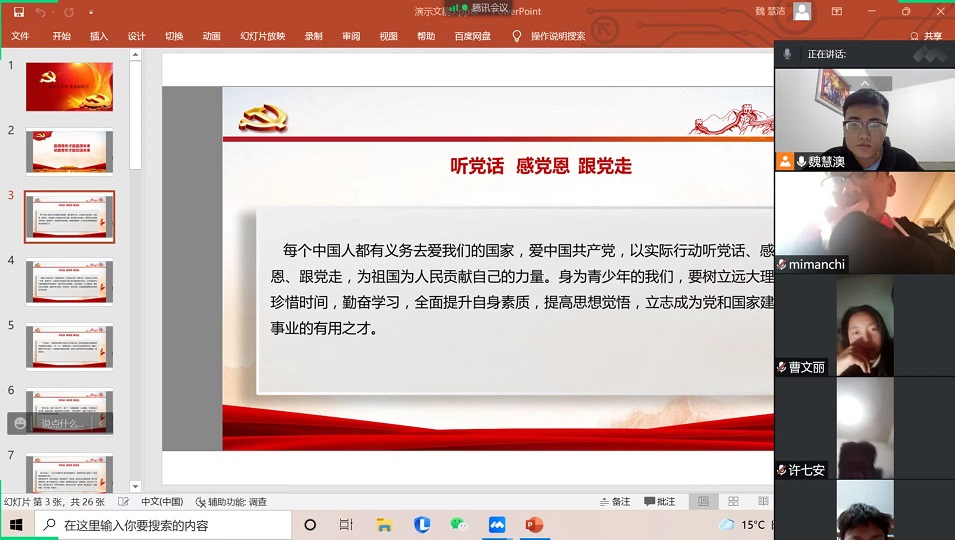
Task: Open the 幻灯片放映 ribbon tab
Action: [262, 36]
